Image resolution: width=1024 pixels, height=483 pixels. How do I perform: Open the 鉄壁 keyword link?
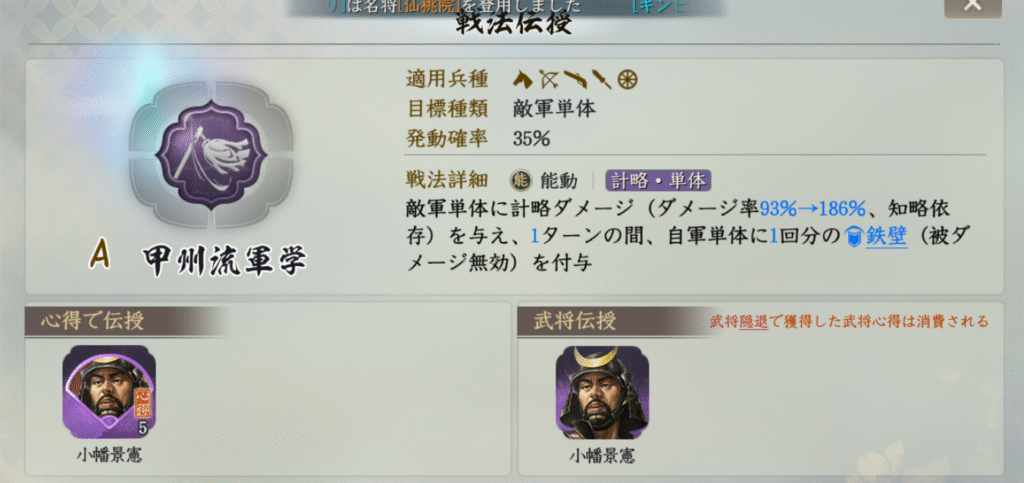click(x=886, y=236)
